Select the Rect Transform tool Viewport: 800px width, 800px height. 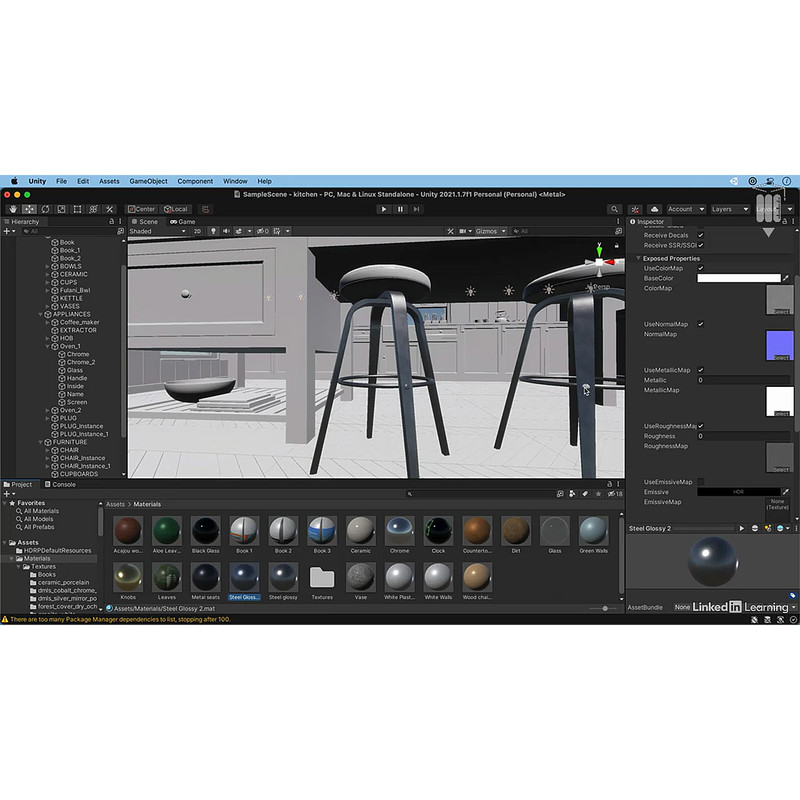tap(77, 209)
